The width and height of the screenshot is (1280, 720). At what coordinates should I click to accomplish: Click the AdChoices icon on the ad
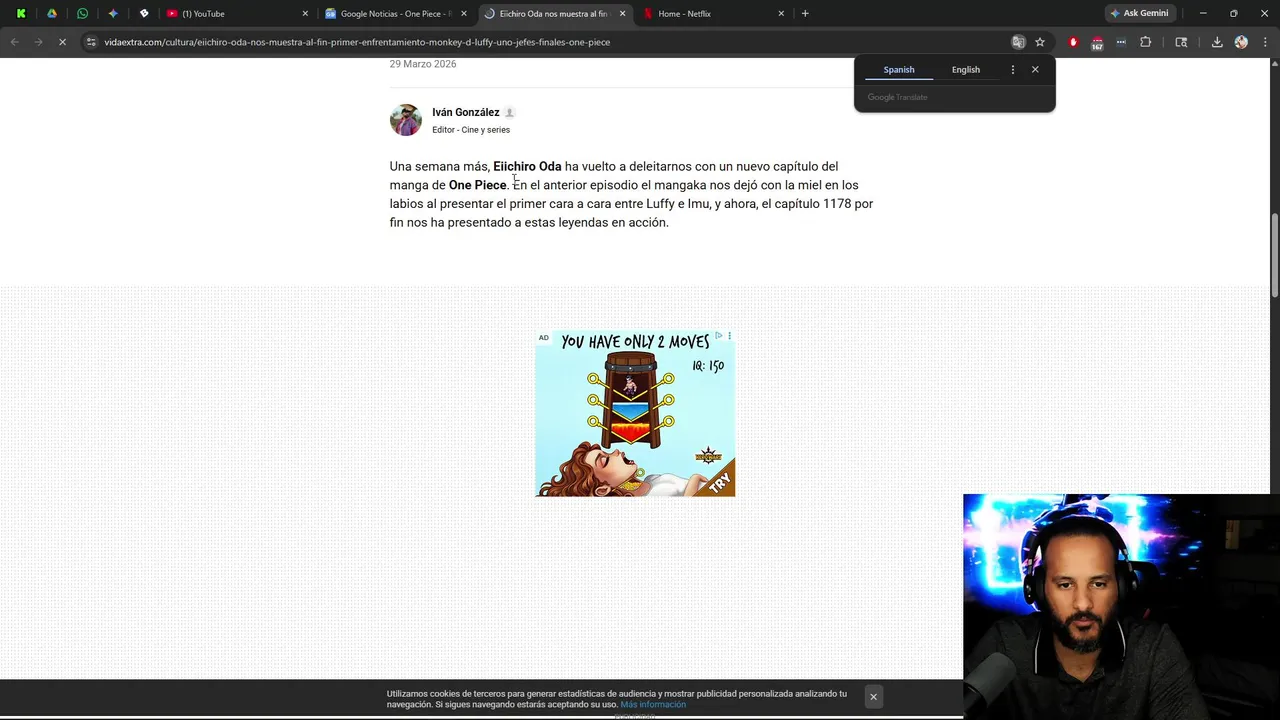click(718, 336)
